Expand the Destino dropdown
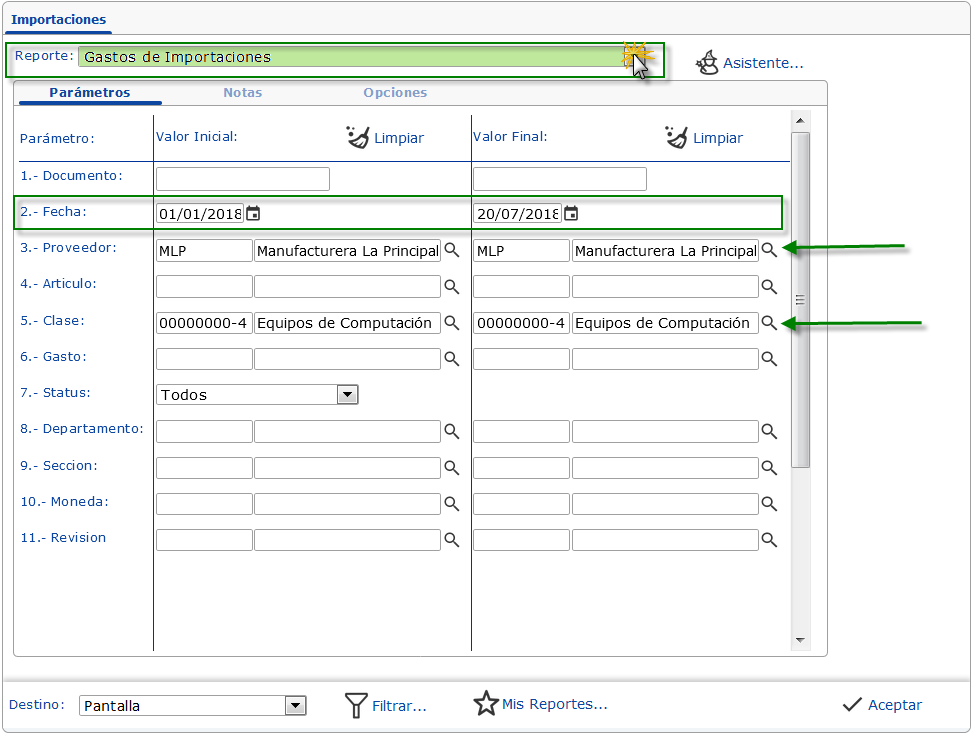Image resolution: width=973 pixels, height=735 pixels. tap(295, 706)
